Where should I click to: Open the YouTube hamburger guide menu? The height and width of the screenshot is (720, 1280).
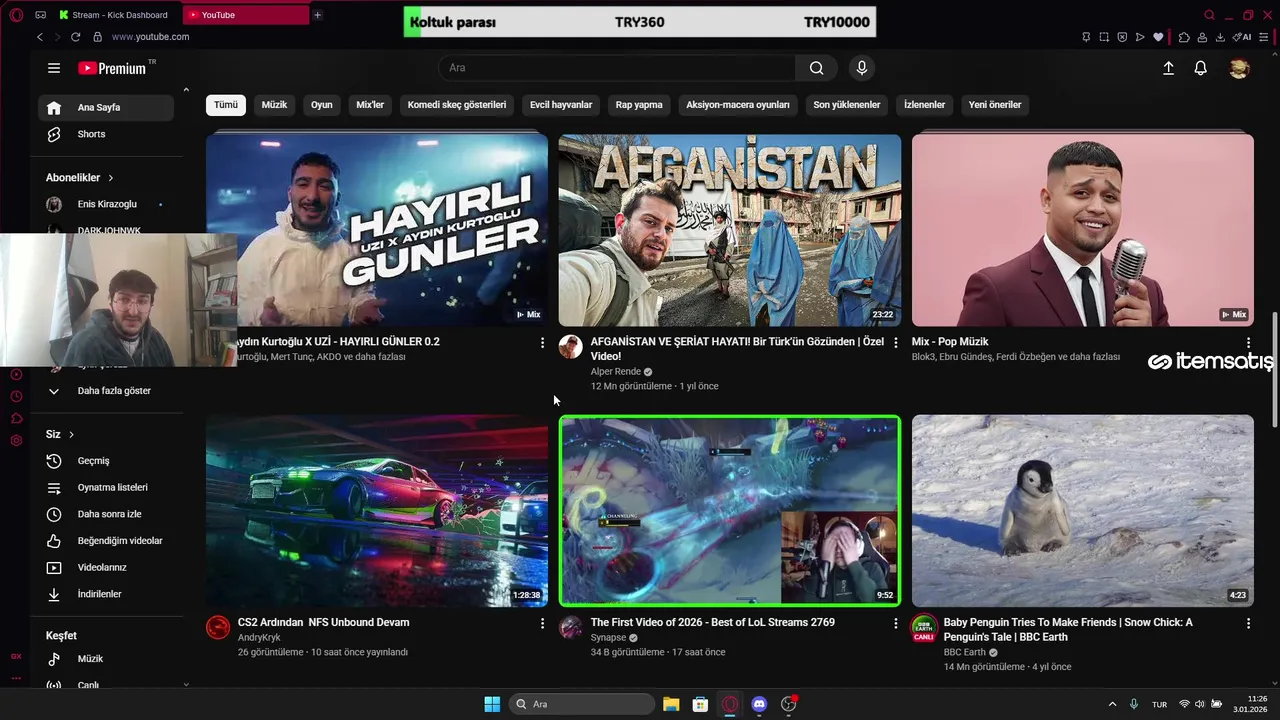pos(54,68)
